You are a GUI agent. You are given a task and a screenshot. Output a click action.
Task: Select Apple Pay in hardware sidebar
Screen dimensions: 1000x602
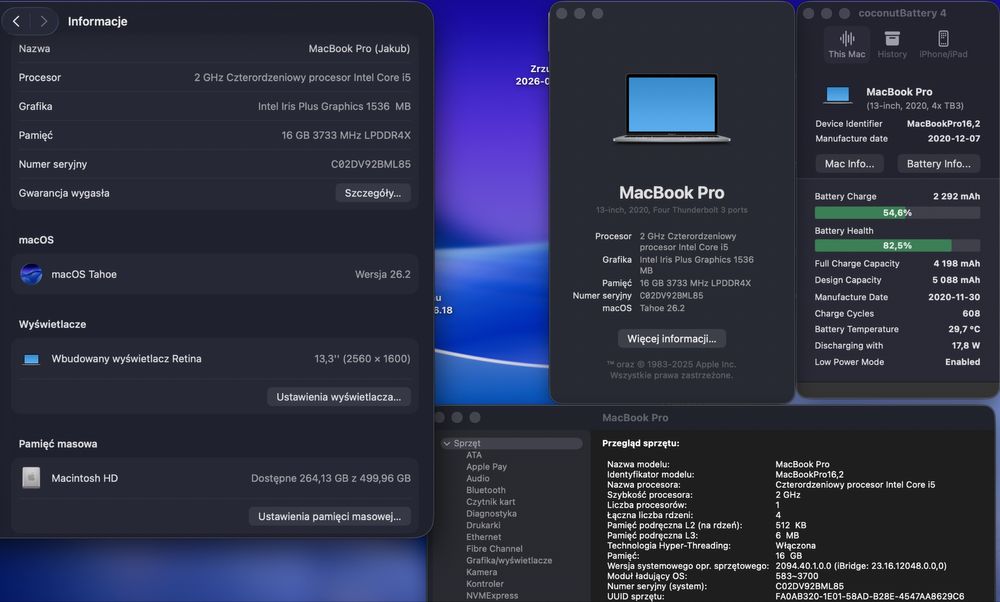click(487, 467)
